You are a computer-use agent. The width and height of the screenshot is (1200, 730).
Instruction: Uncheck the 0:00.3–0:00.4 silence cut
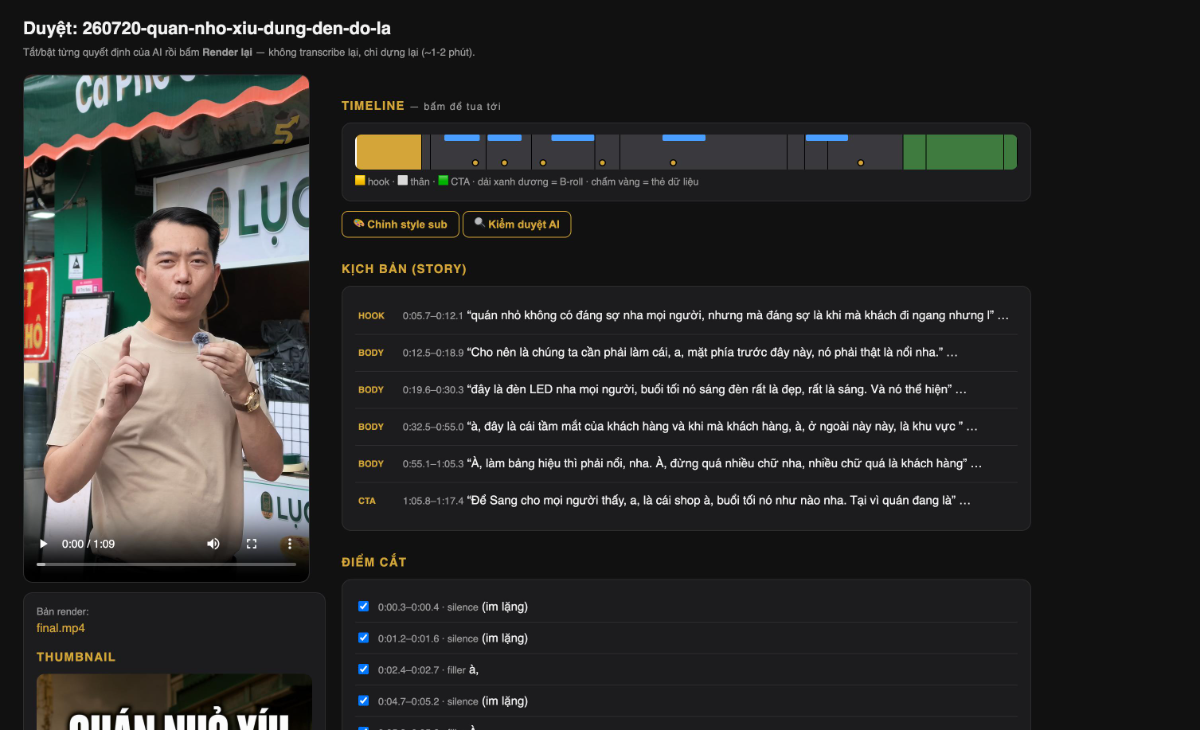363,606
